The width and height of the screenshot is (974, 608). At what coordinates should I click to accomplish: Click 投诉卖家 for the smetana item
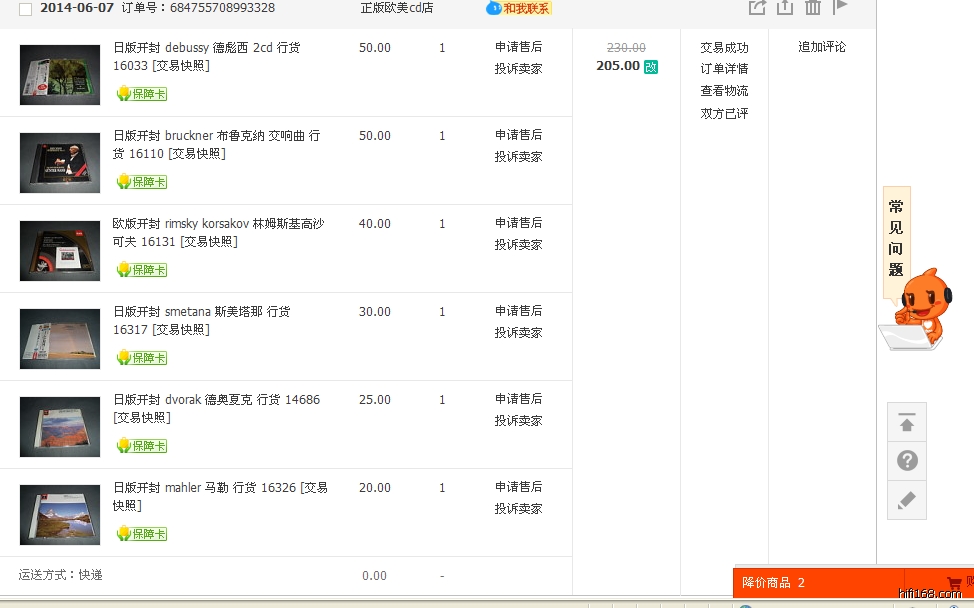coord(518,333)
